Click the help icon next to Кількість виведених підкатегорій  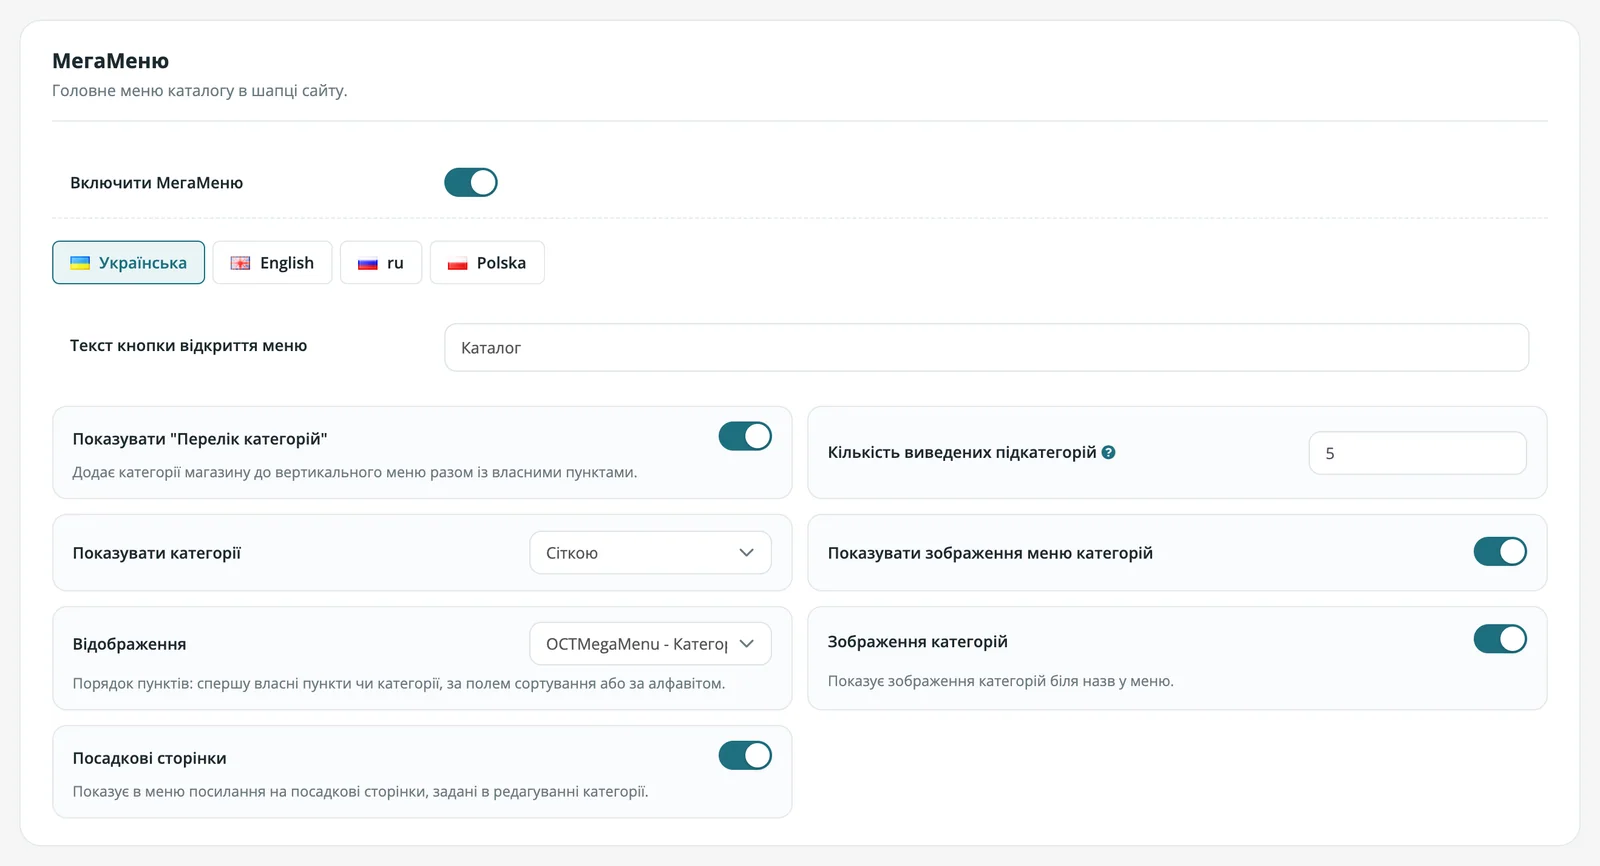pos(1108,452)
